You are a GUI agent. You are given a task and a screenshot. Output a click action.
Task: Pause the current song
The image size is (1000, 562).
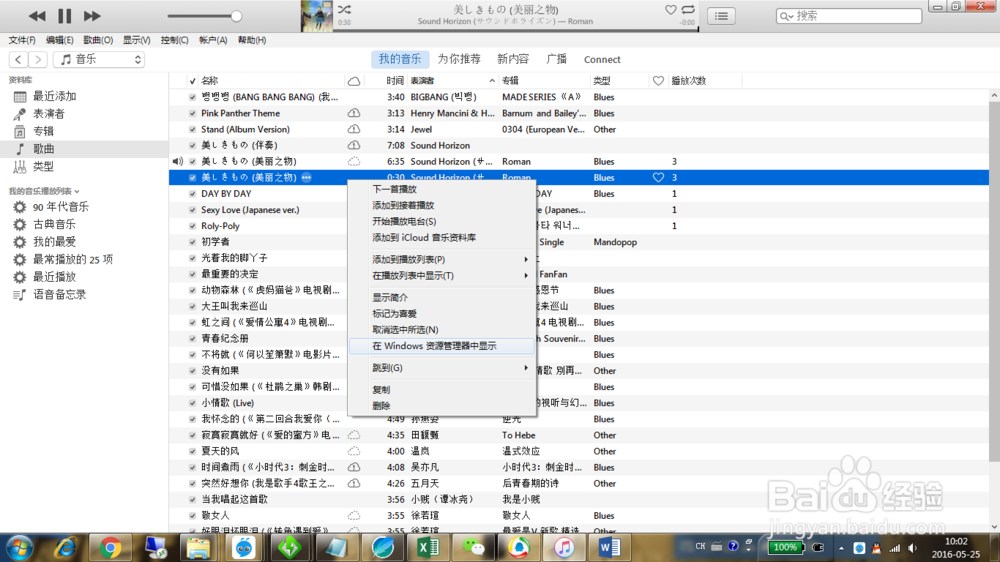tap(64, 16)
